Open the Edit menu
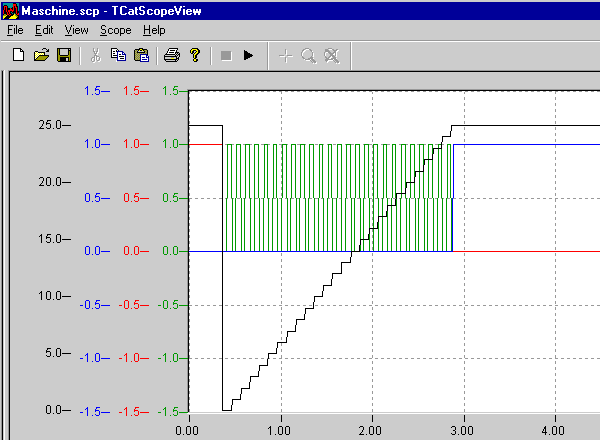Screen dimensions: 600x440 click(44, 30)
